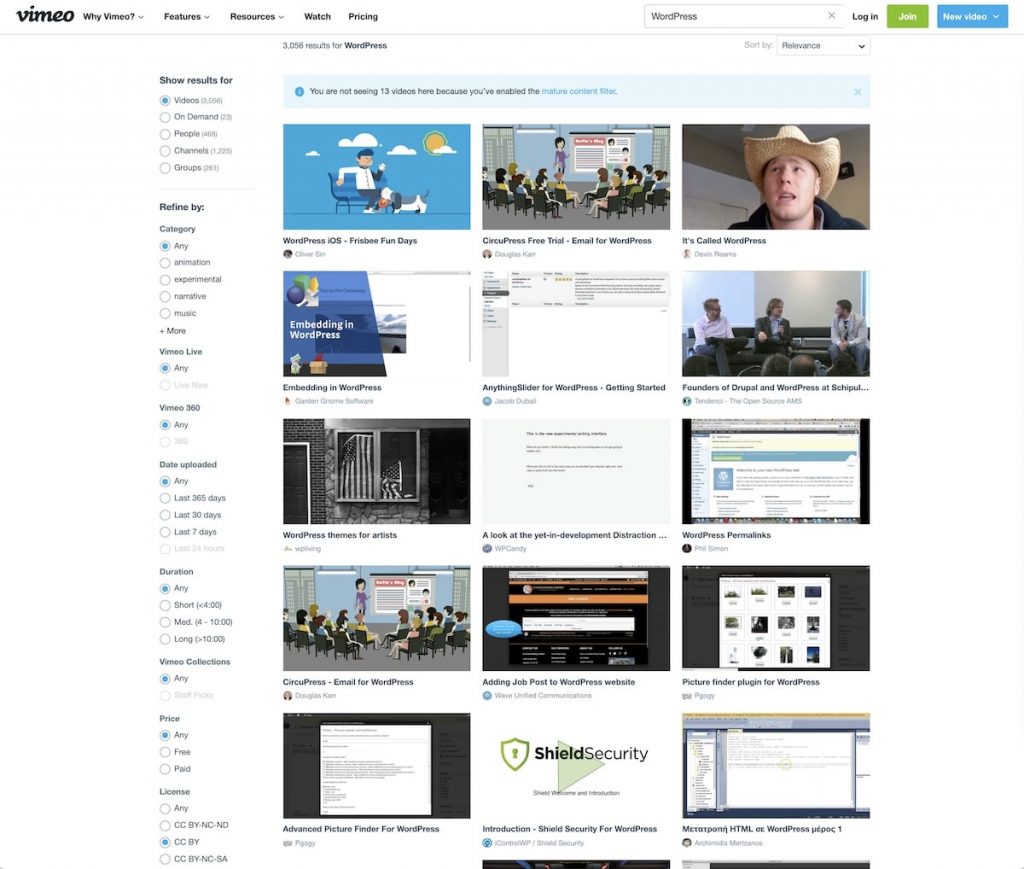Expand the Features menu

pos(187,16)
